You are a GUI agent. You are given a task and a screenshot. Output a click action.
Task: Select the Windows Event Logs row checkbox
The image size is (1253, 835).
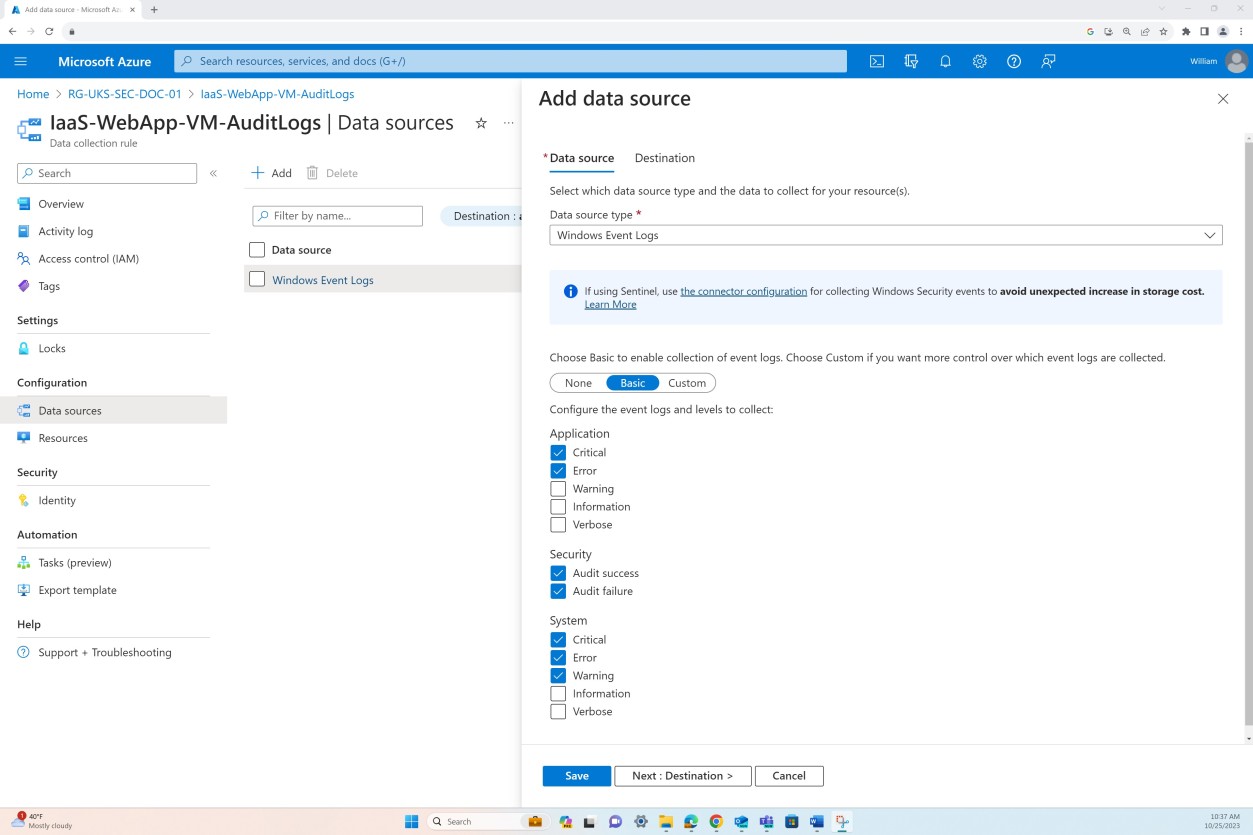257,280
